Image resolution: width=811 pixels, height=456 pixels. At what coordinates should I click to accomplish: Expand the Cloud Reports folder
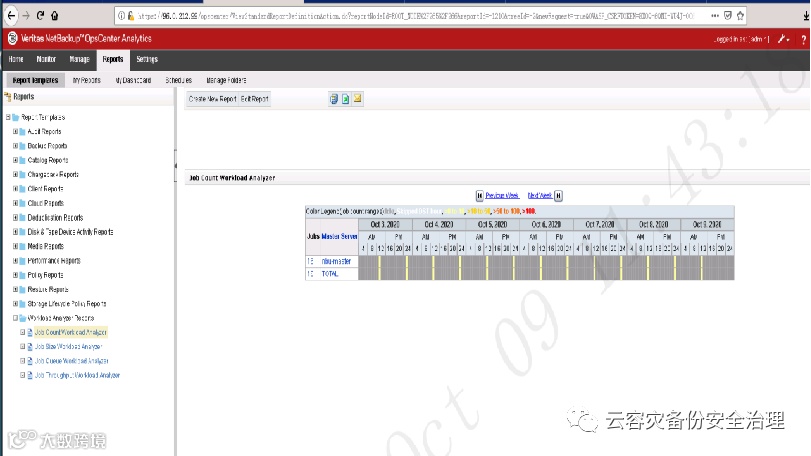[x=16, y=203]
